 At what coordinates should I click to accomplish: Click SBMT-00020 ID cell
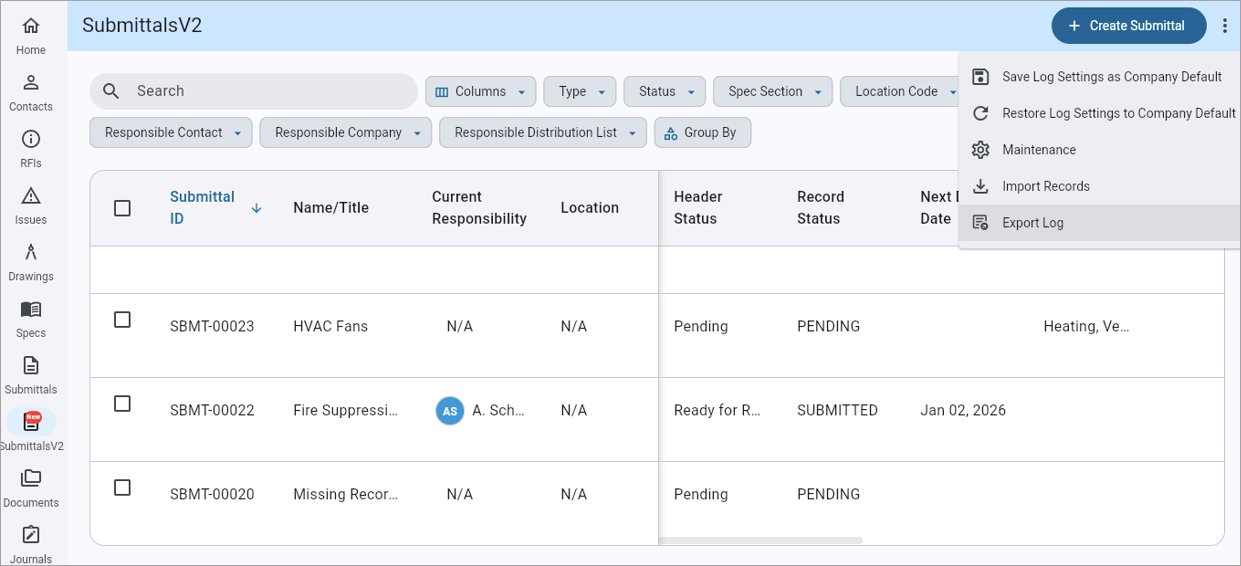point(212,494)
